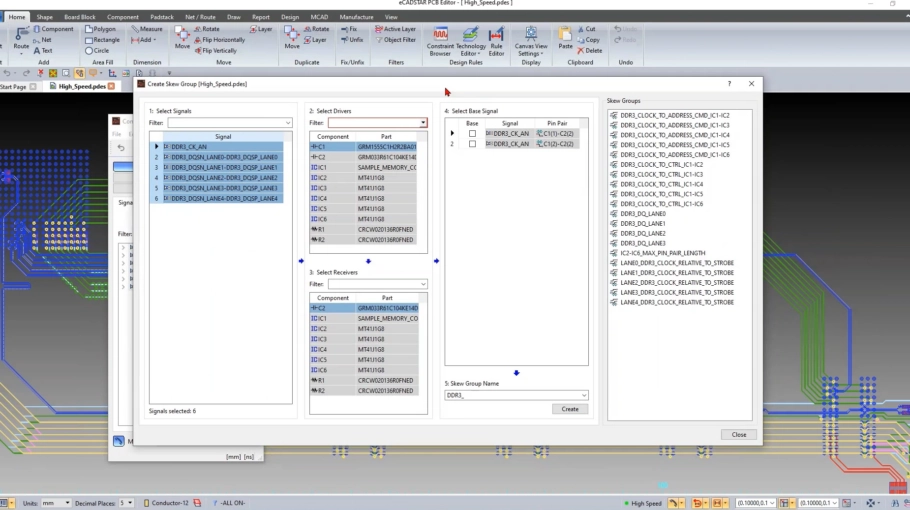
Task: Click Copy in Clipboard group
Action: tap(588, 40)
